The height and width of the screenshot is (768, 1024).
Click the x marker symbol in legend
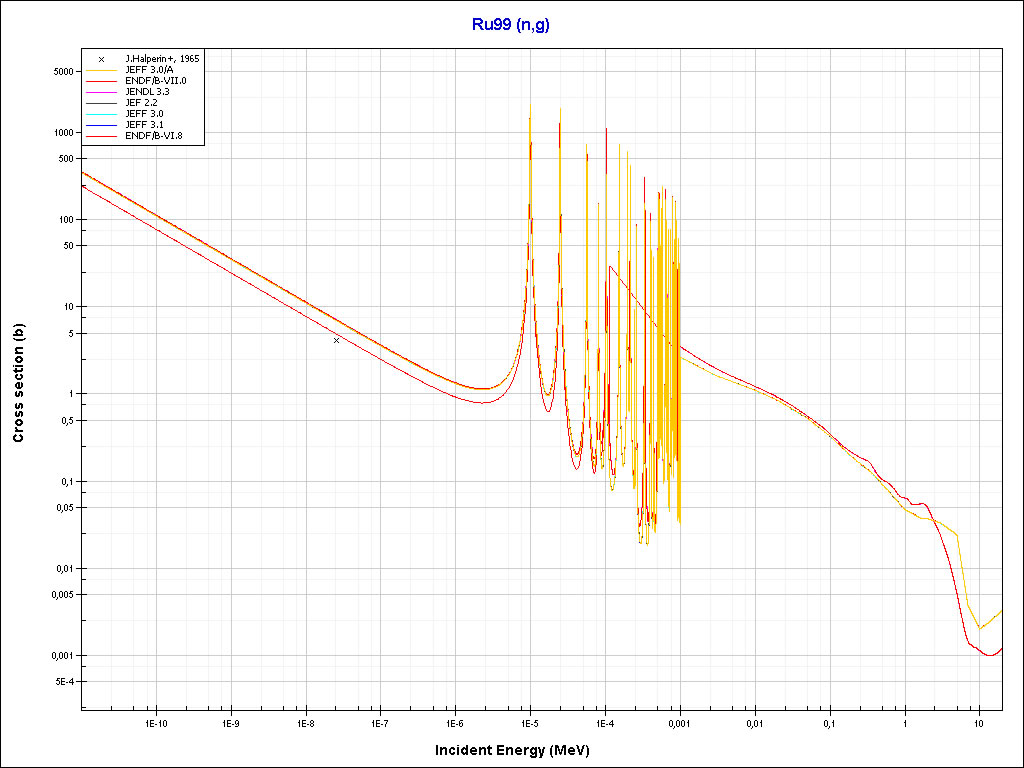pos(101,60)
